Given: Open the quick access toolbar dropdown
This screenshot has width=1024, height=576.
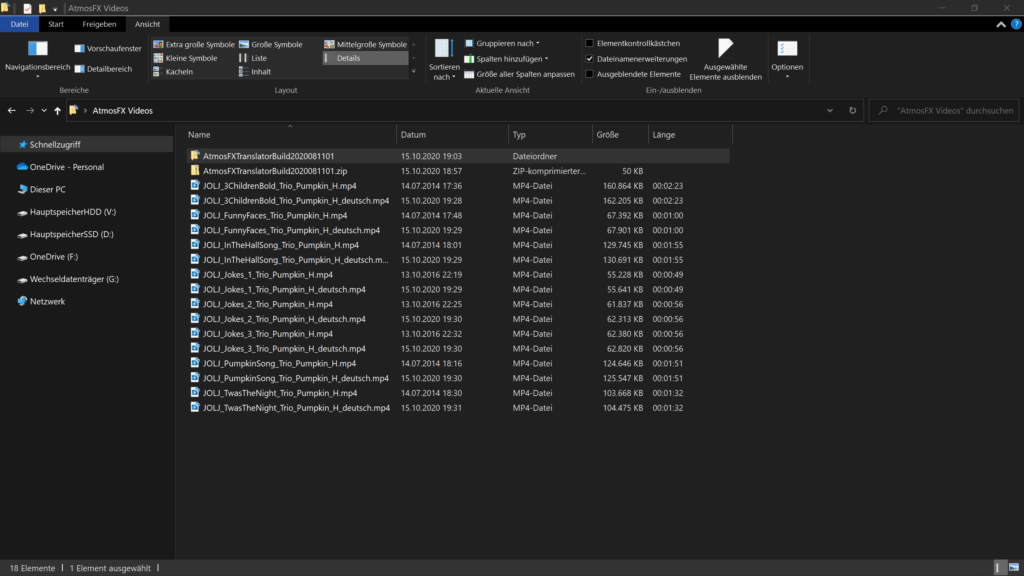Looking at the screenshot, I should [x=55, y=8].
